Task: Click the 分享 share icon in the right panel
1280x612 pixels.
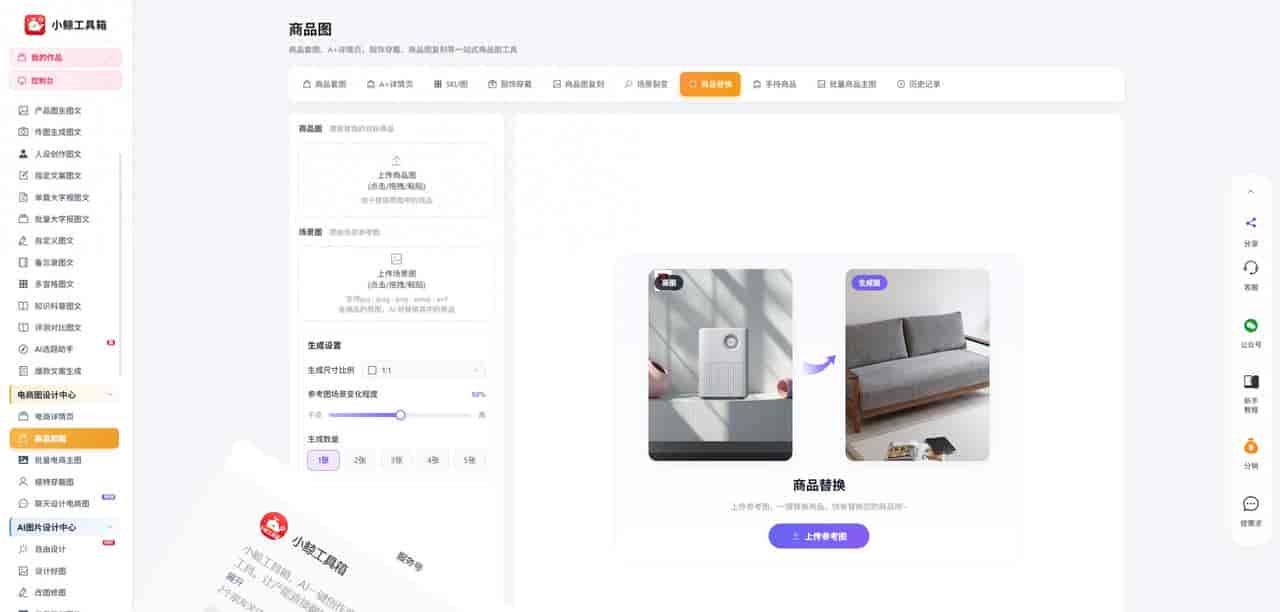Action: pyautogui.click(x=1250, y=223)
